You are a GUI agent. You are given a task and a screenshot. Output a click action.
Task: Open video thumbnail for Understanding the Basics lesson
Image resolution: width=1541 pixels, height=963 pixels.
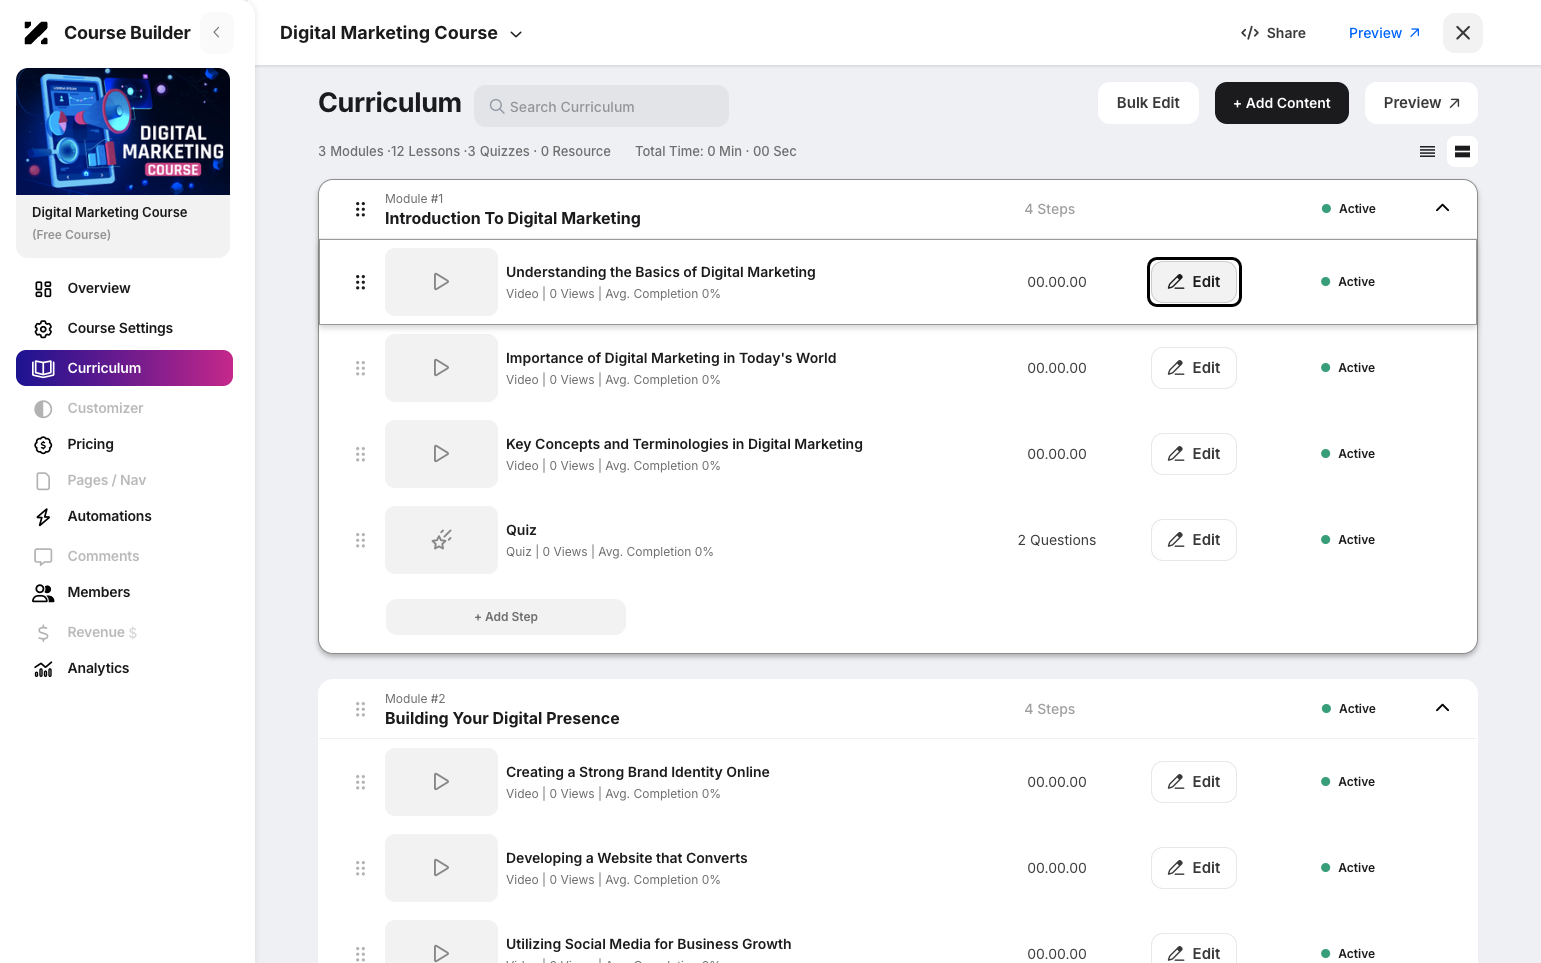[x=441, y=282]
